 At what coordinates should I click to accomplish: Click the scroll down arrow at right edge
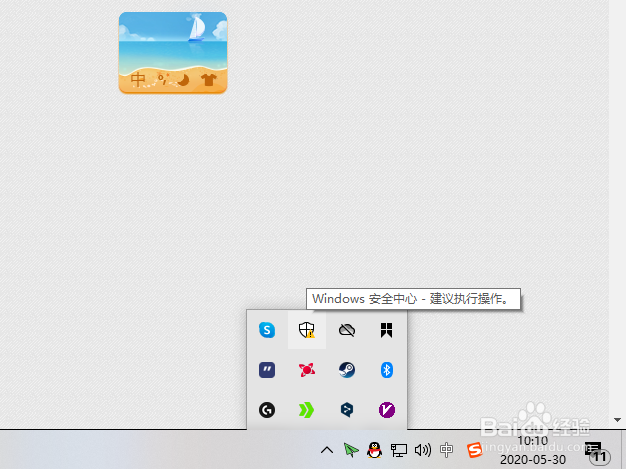coord(617,420)
